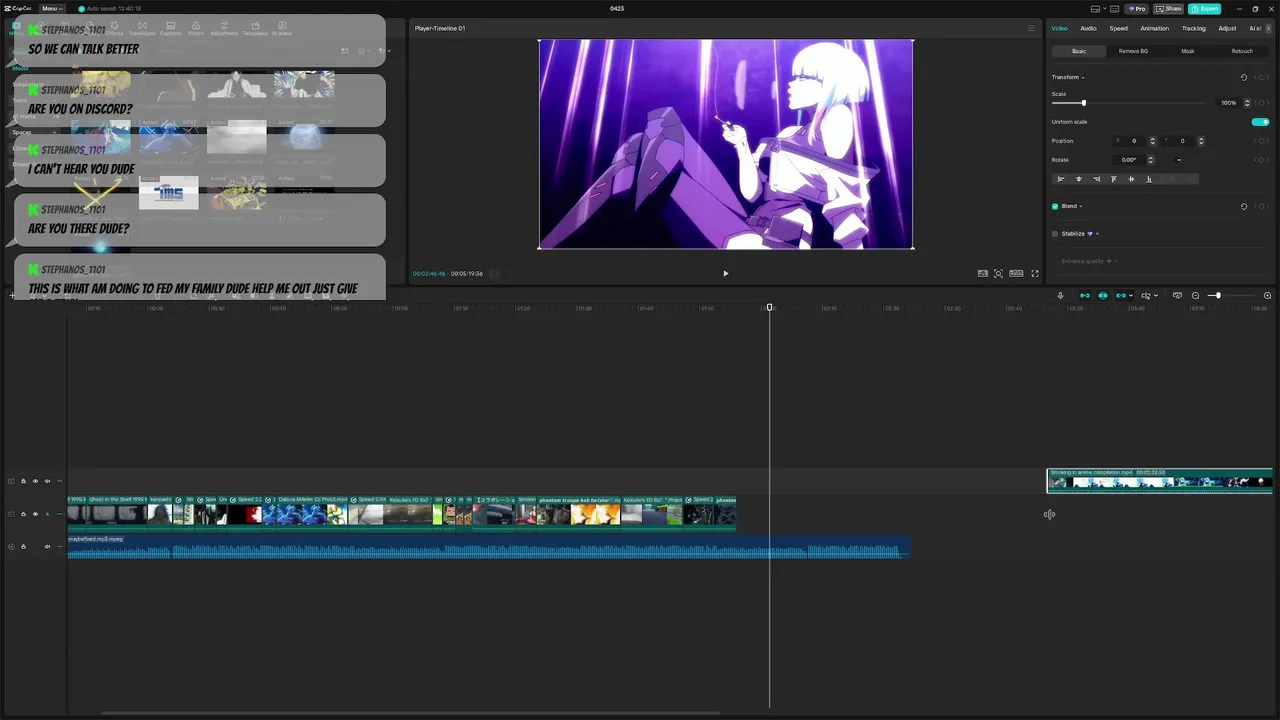
Task: Select the Remove BG sub-tab
Action: [x=1133, y=51]
